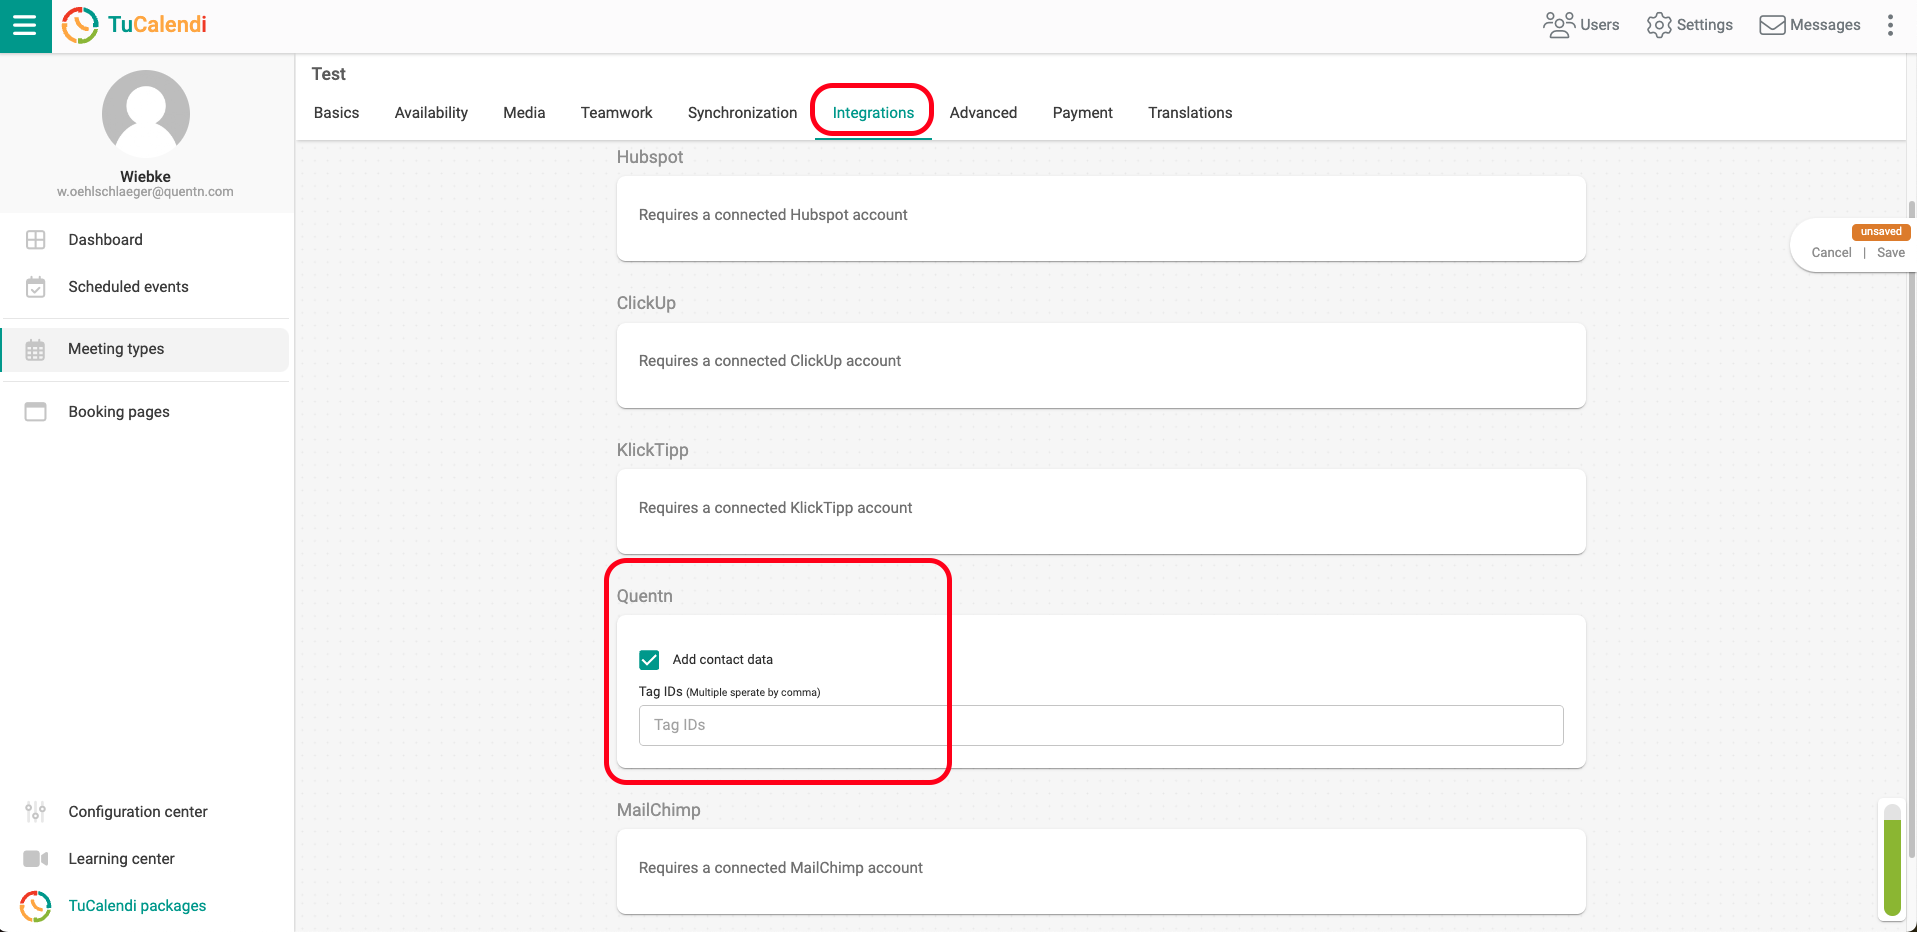Click the KlickTipp section heading

click(652, 450)
